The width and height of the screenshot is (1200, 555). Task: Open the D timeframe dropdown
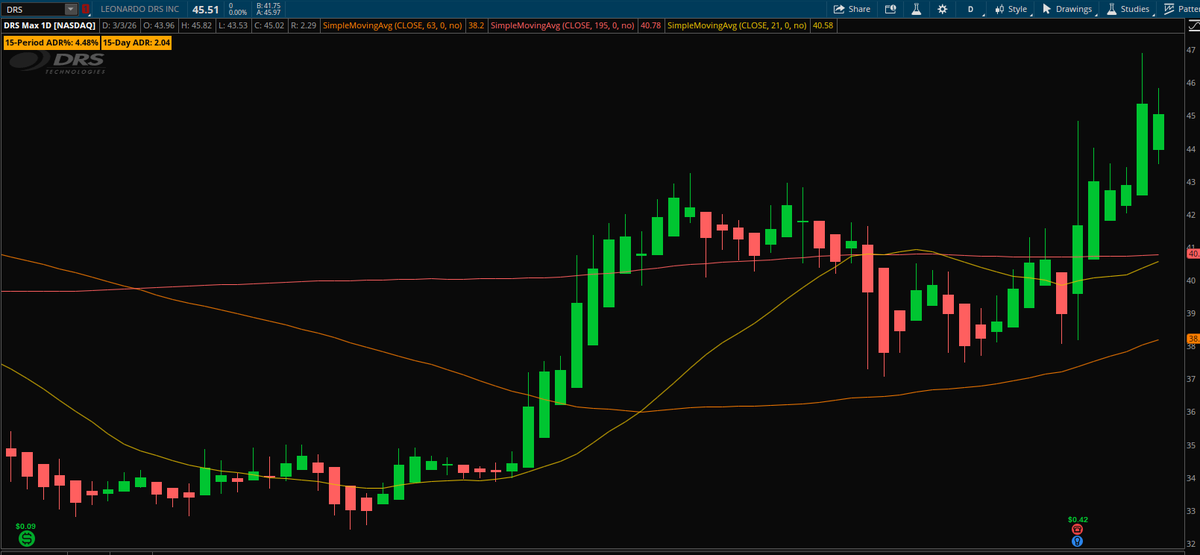click(970, 9)
